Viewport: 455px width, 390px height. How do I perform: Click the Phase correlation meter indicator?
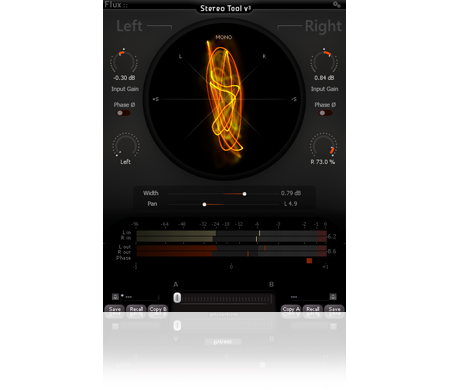click(309, 261)
